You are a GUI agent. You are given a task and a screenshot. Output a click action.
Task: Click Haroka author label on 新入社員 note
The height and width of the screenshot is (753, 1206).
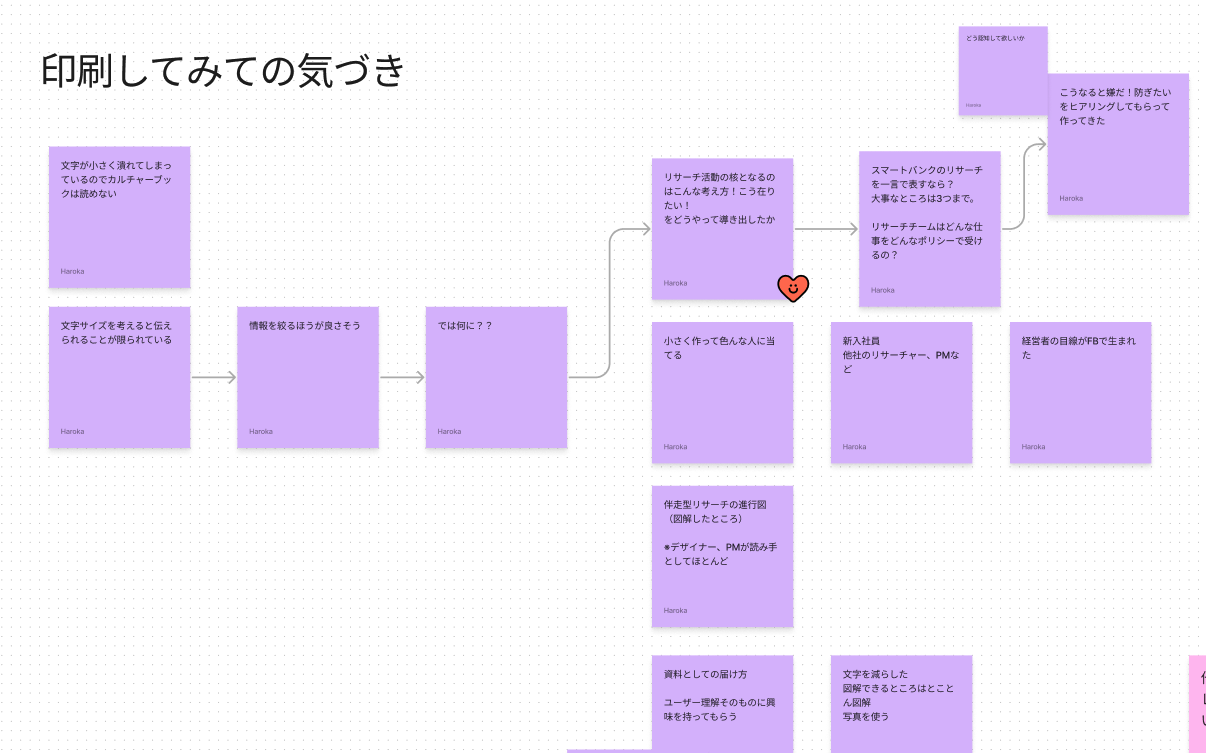click(854, 447)
